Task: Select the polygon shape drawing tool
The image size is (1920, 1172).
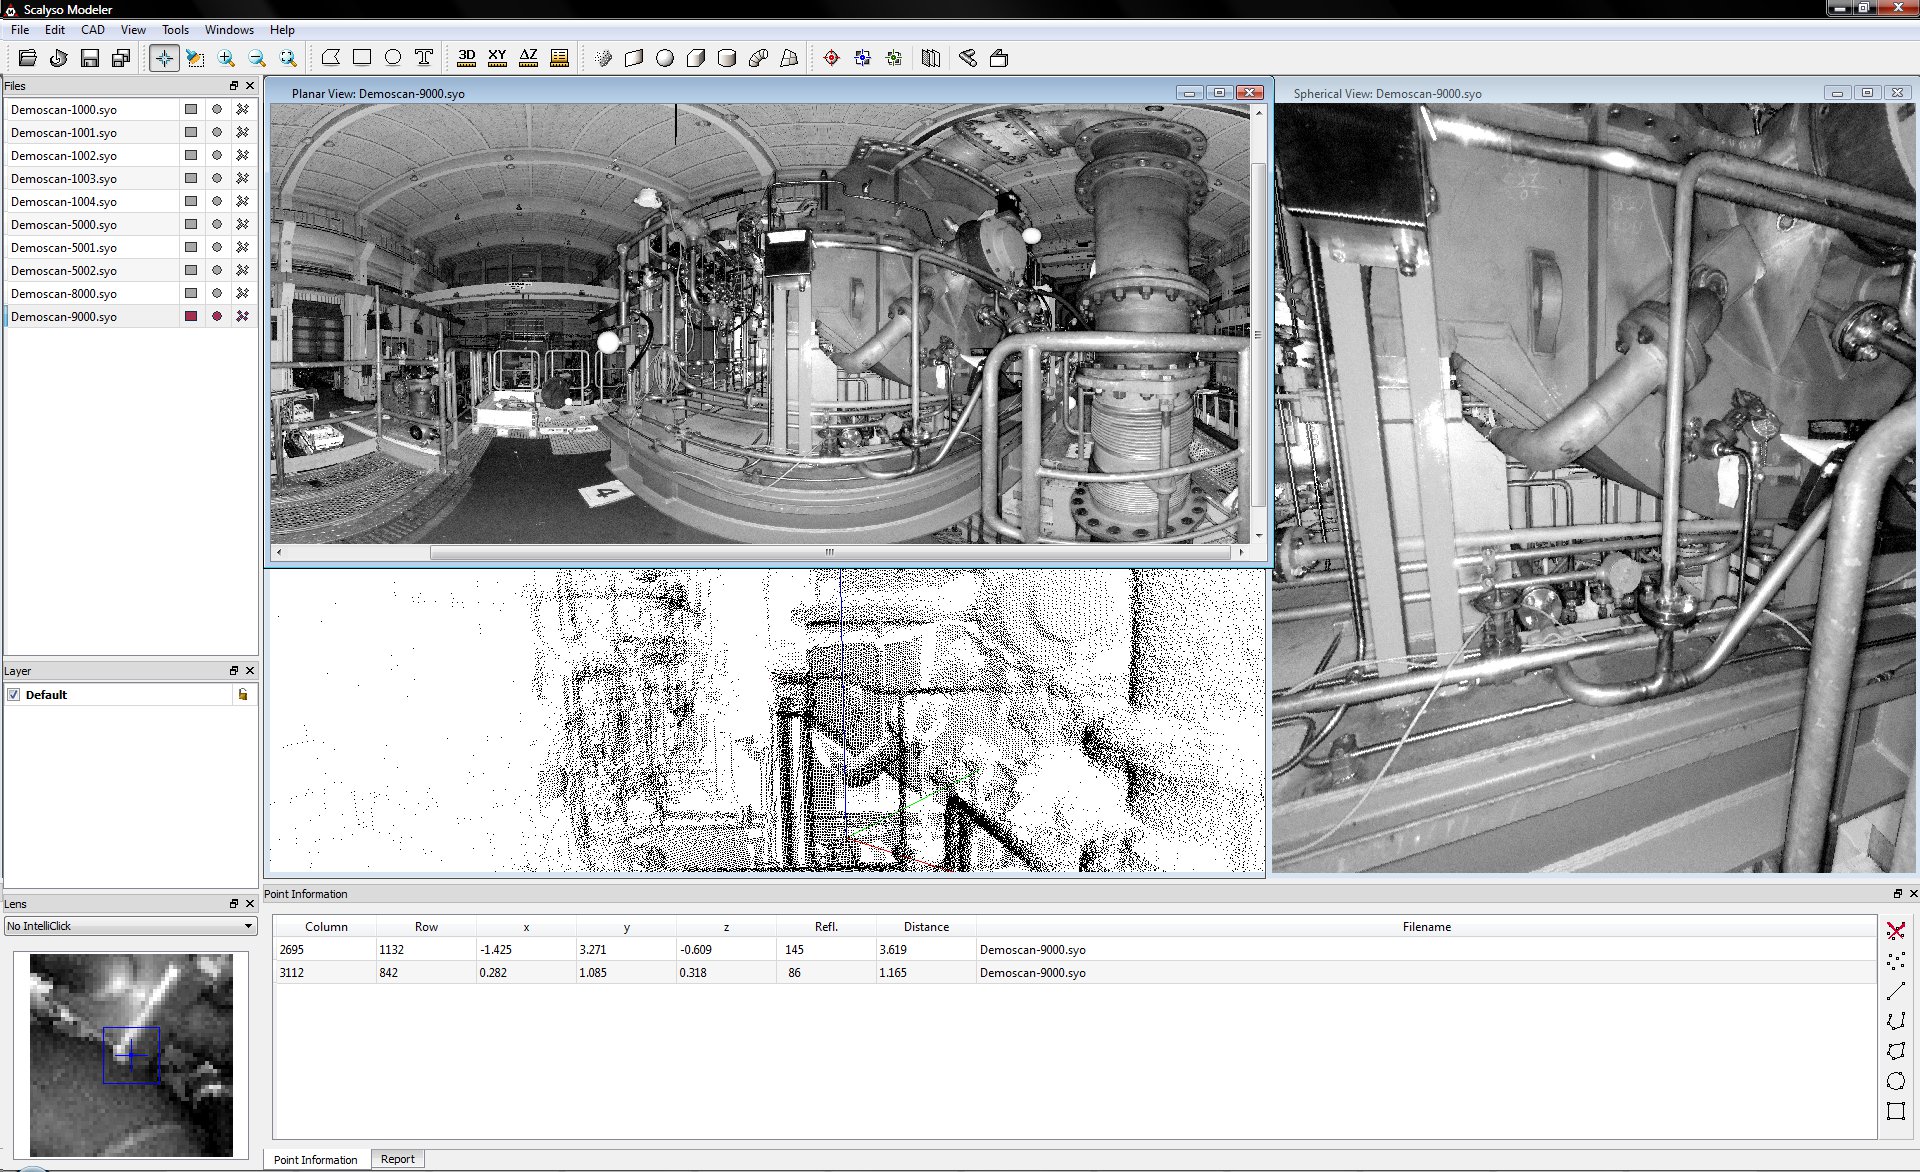Action: 331,58
